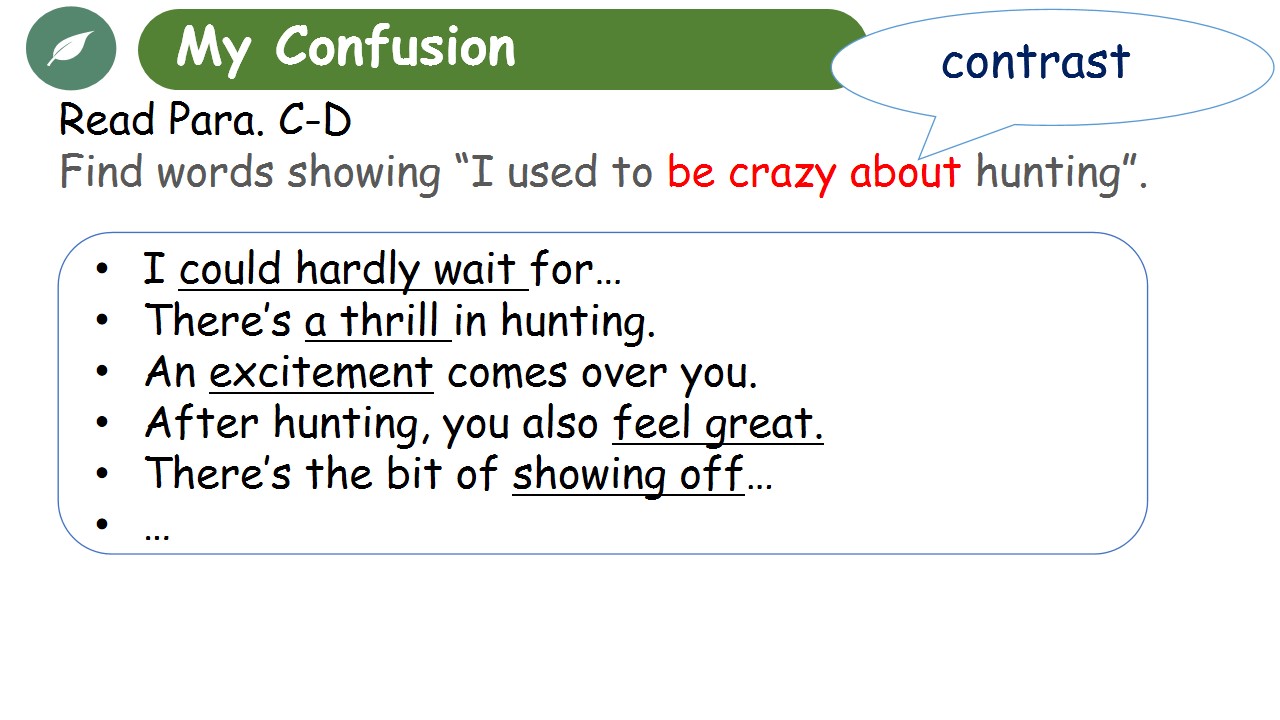Select the 'My Confusion' title banner
The width and height of the screenshot is (1280, 720).
click(x=501, y=49)
